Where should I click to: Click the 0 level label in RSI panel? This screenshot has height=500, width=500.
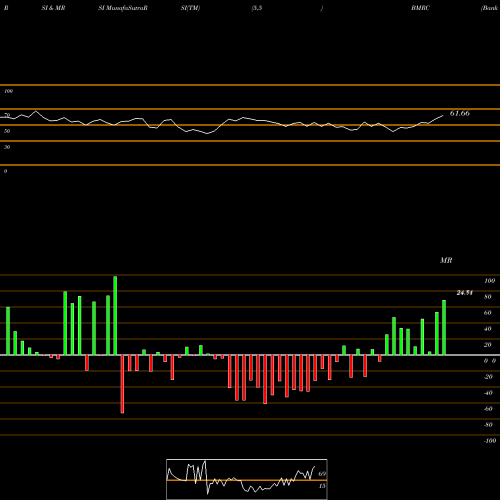pos(5,171)
